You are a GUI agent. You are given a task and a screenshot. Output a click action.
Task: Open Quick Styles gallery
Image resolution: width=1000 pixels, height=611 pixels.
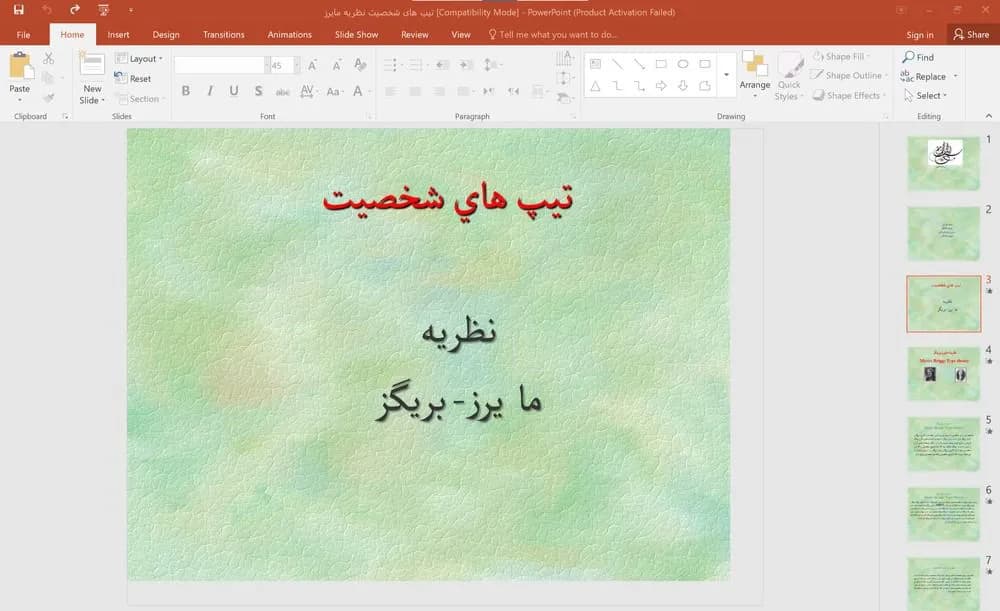[789, 76]
